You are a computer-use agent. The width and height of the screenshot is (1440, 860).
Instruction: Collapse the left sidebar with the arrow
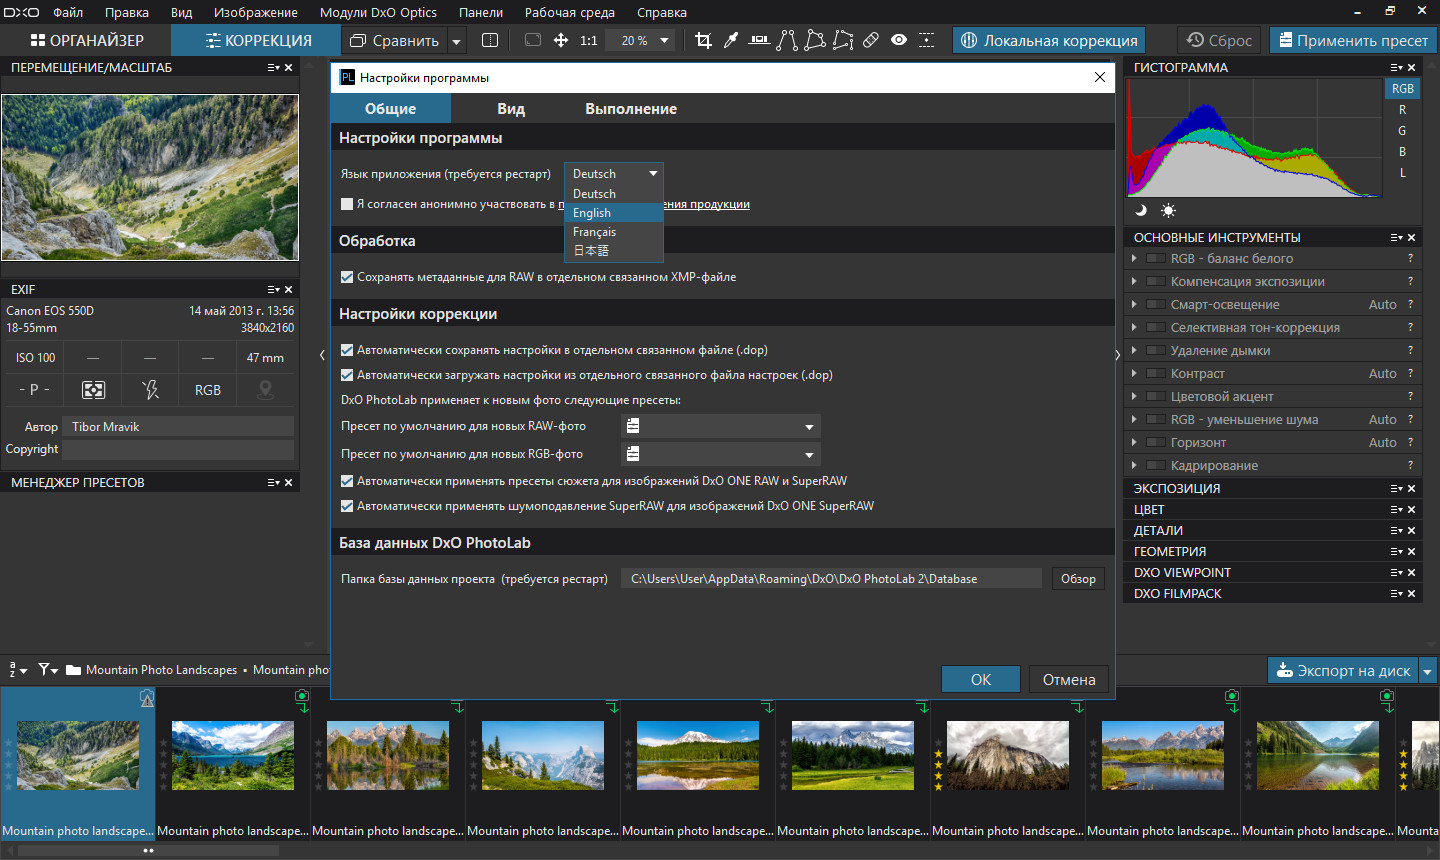(x=322, y=354)
